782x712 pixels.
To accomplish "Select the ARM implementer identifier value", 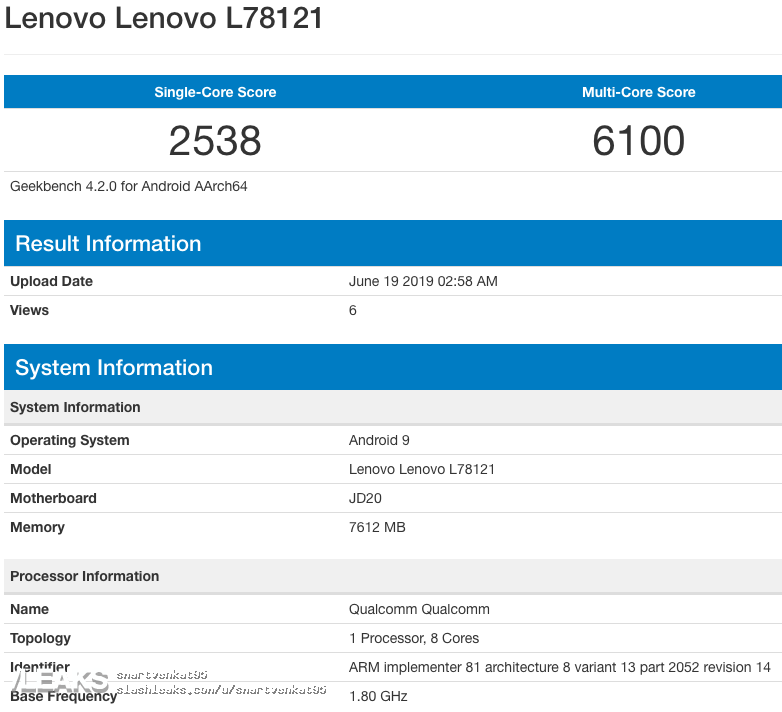I will click(x=560, y=667).
